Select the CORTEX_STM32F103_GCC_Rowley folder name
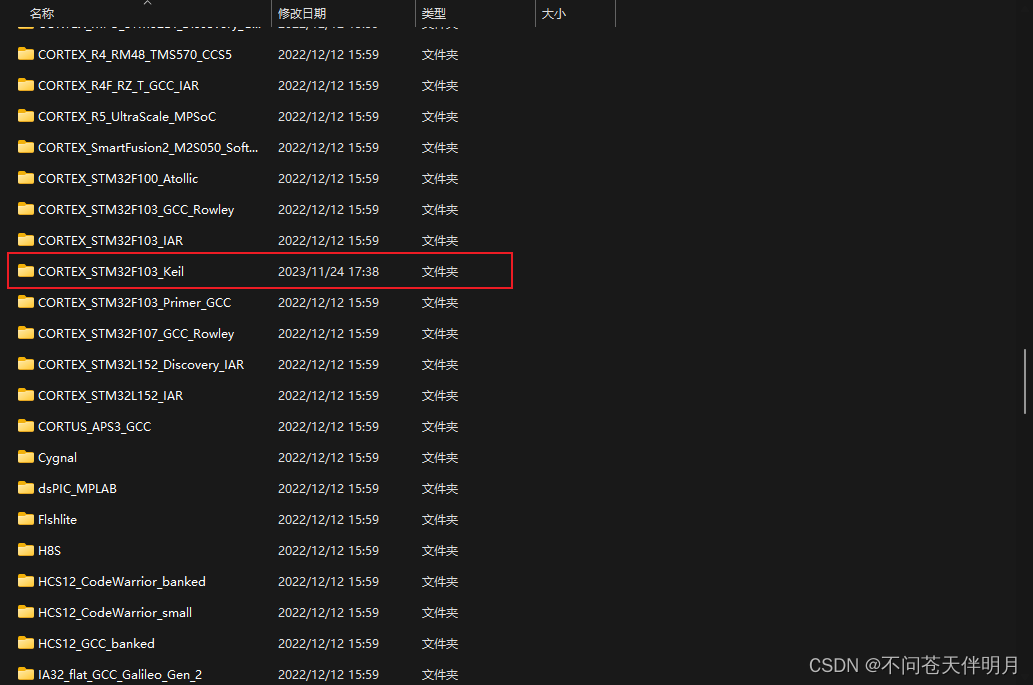Screen dimensions: 1033x685 pos(136,209)
